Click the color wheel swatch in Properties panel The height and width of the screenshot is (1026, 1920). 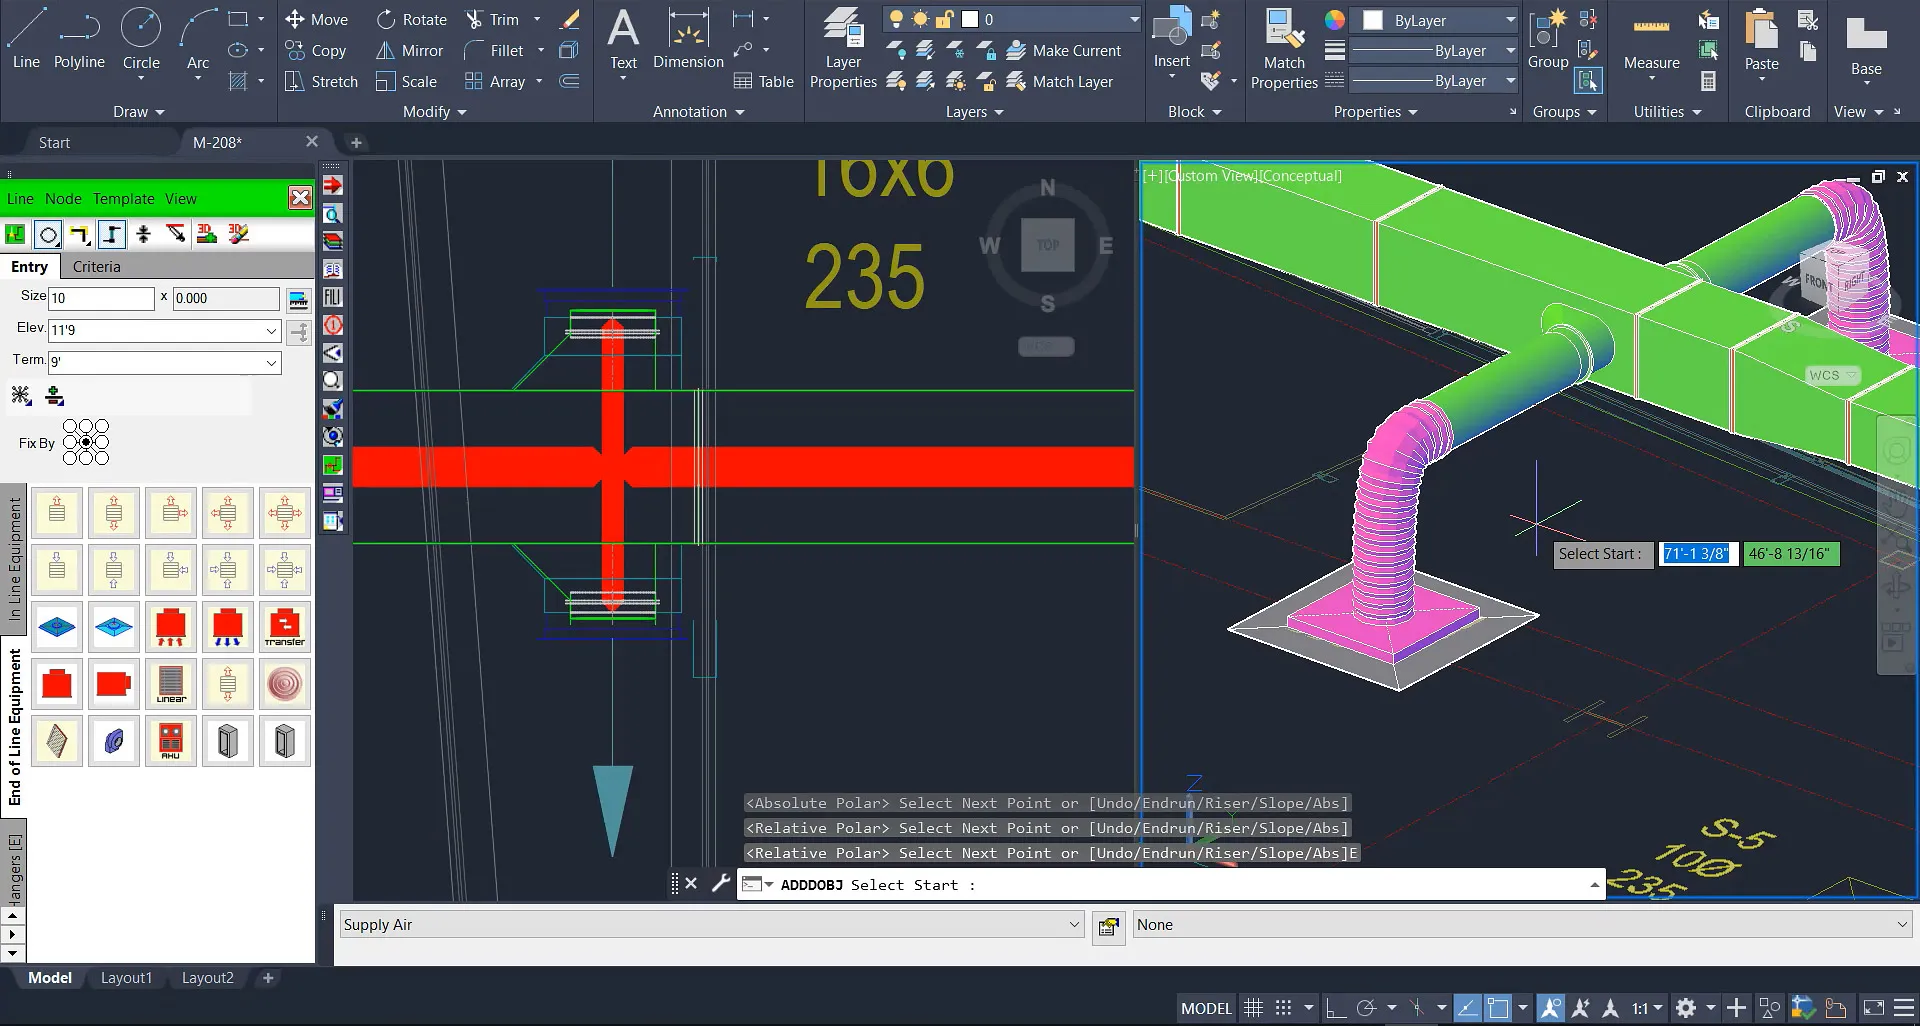[1334, 19]
